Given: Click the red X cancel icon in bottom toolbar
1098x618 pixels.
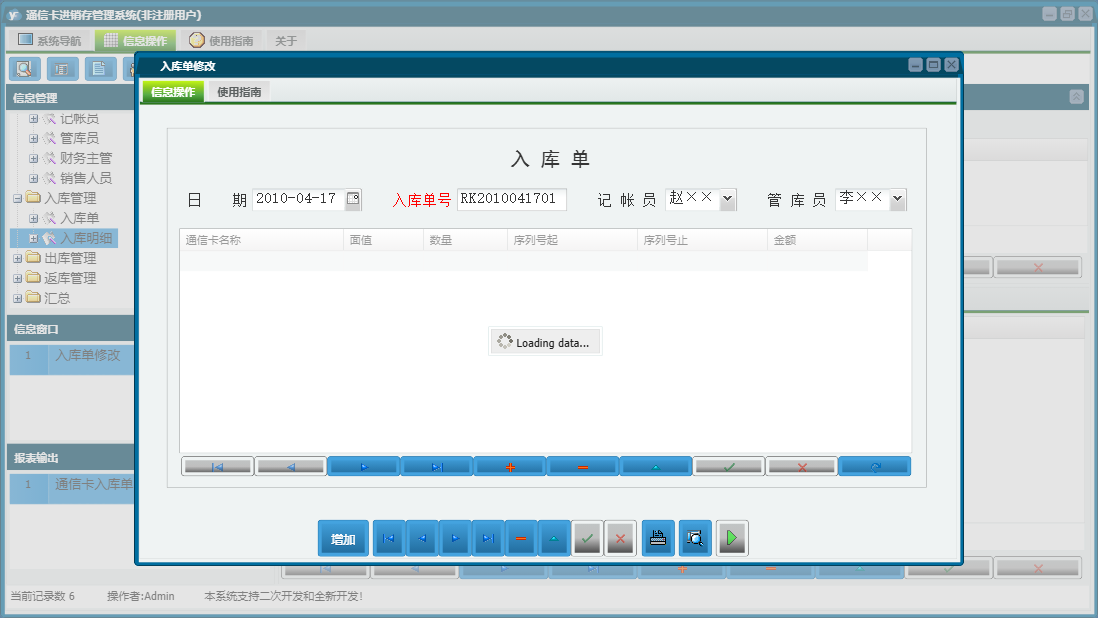Looking at the screenshot, I should pos(620,538).
